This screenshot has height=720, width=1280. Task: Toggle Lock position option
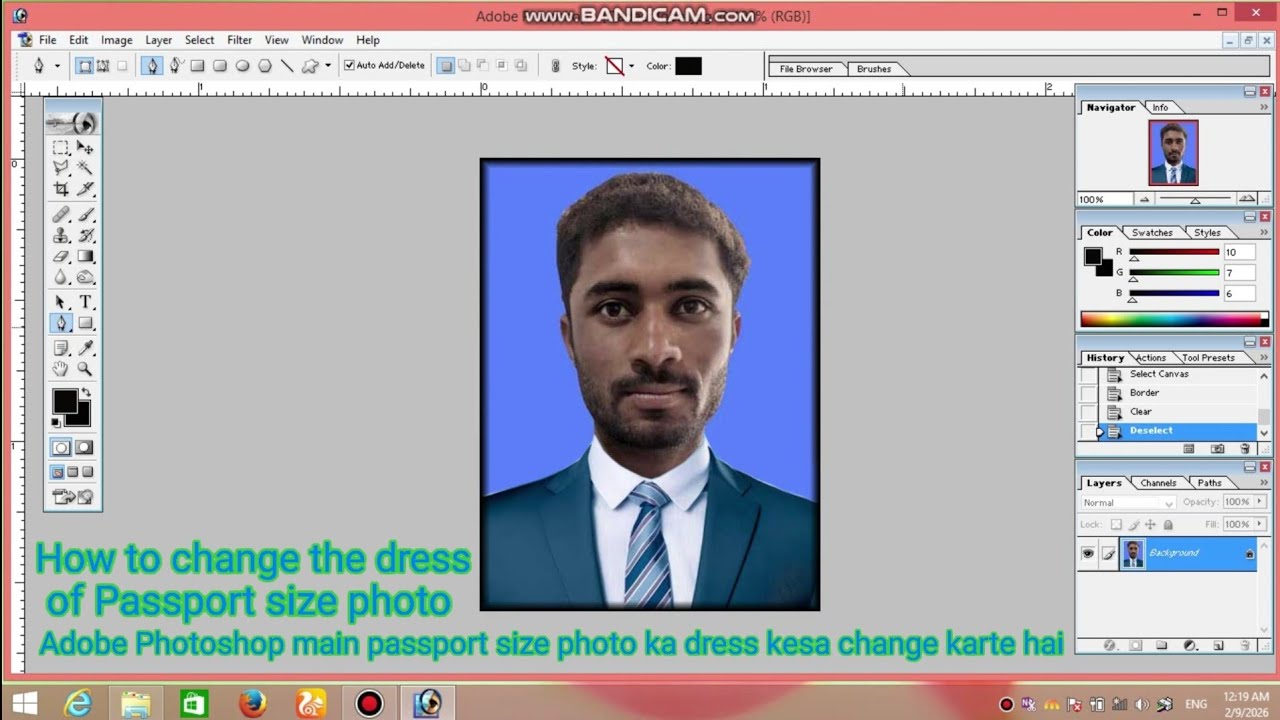1150,525
